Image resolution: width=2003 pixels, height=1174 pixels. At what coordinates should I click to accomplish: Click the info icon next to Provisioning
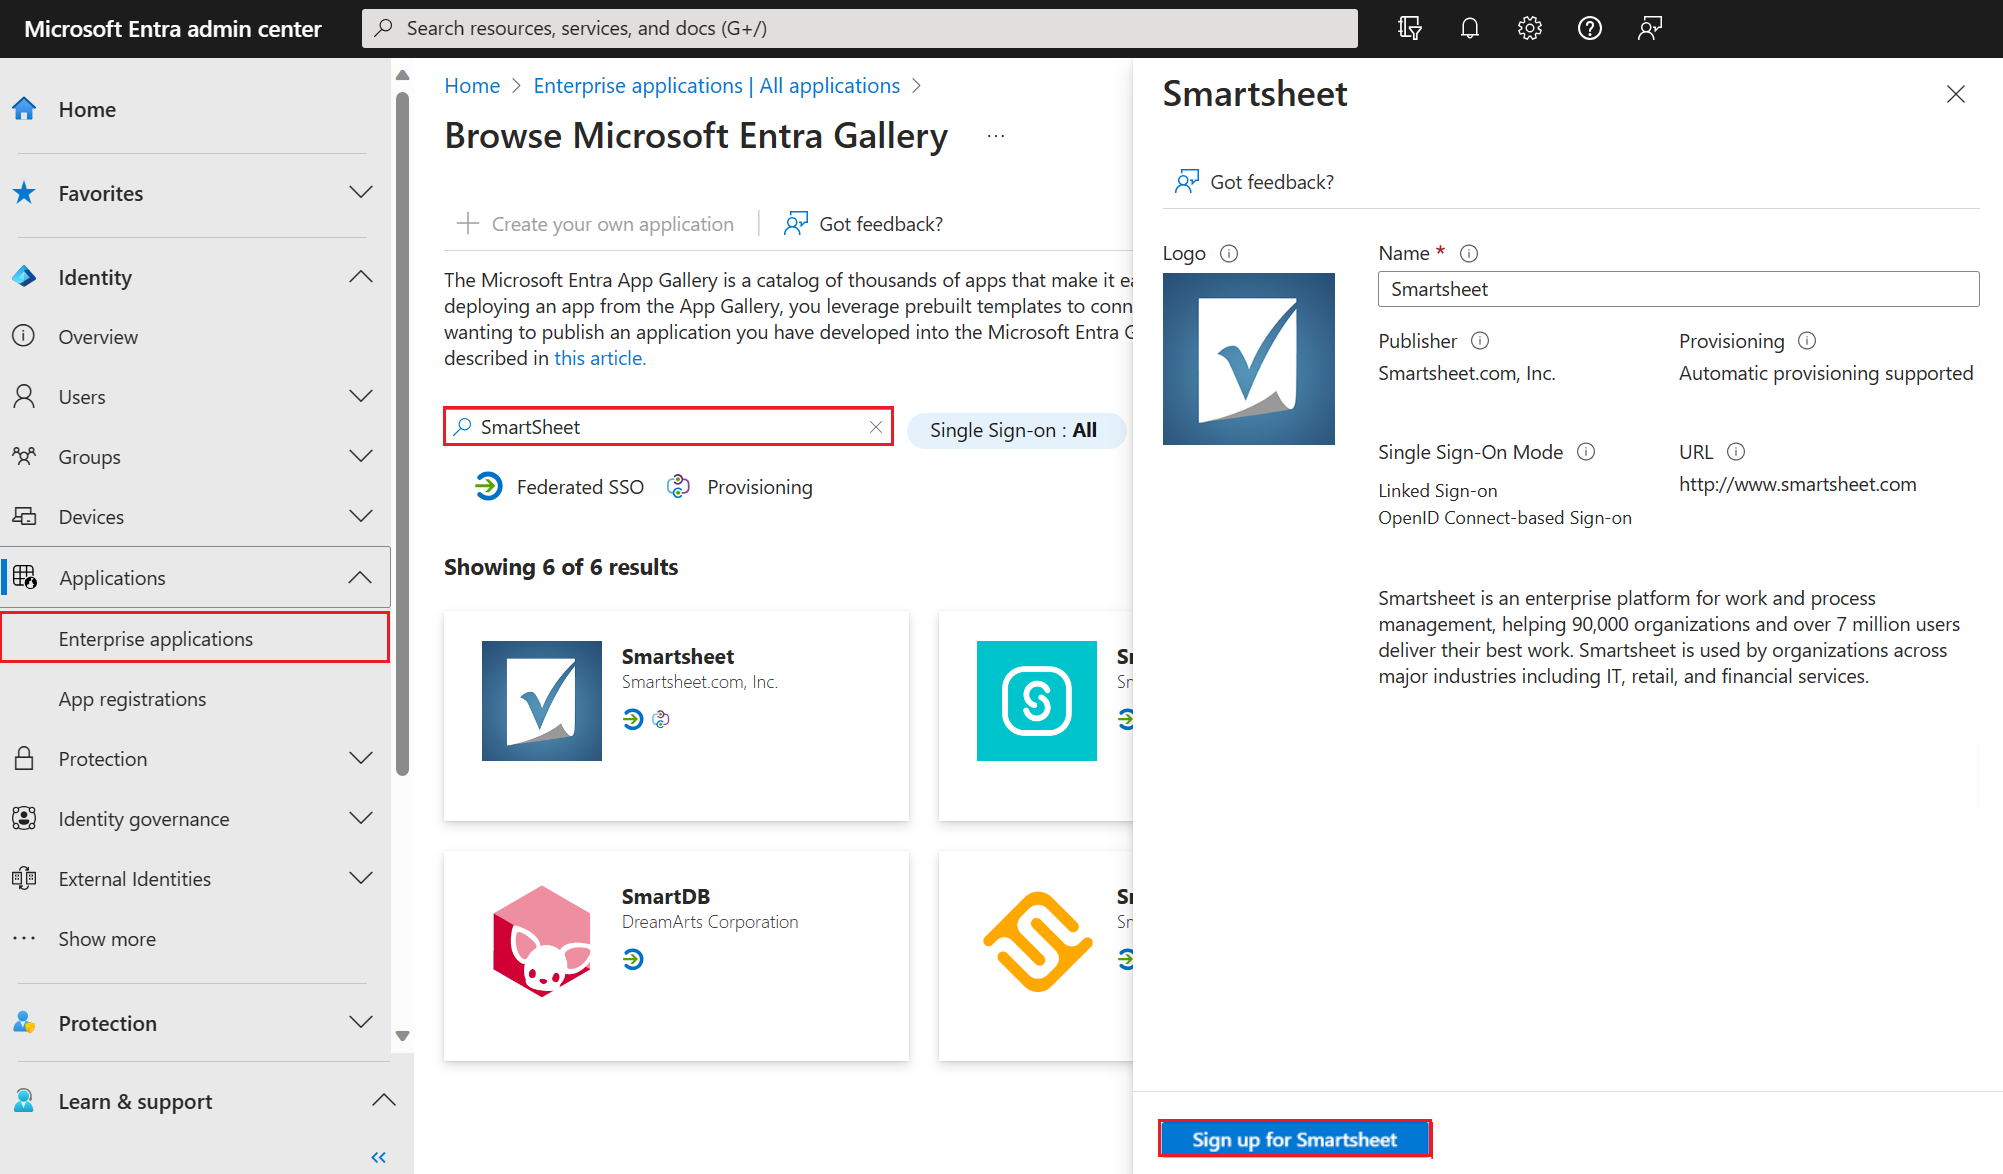[1806, 341]
